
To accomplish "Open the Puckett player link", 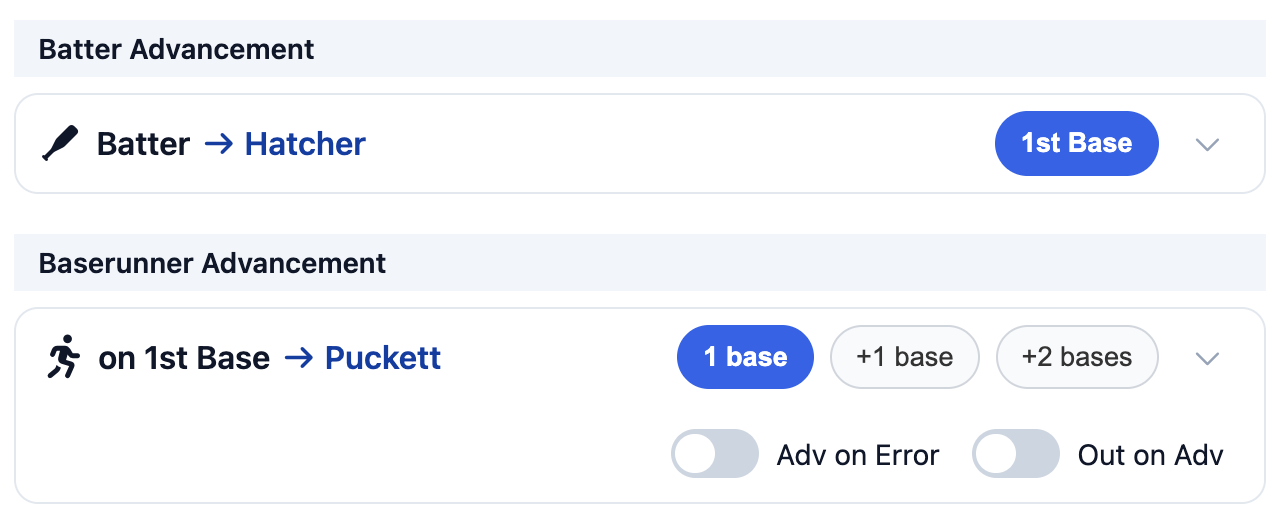I will coord(383,358).
